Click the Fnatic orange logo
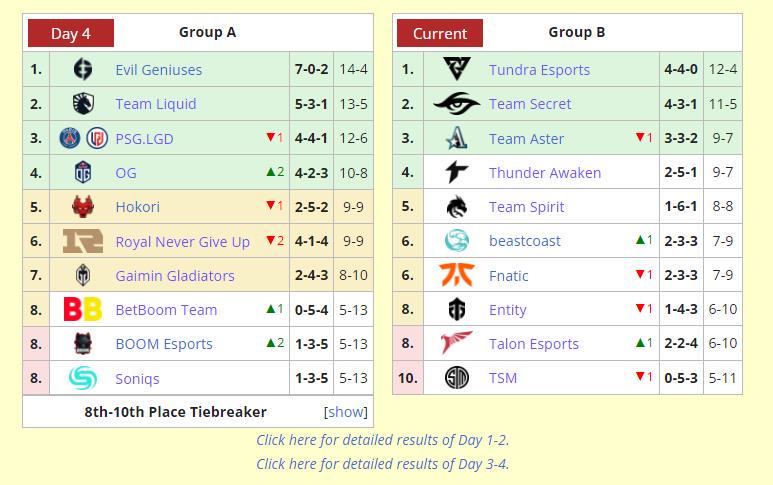773x485 pixels. coord(457,275)
